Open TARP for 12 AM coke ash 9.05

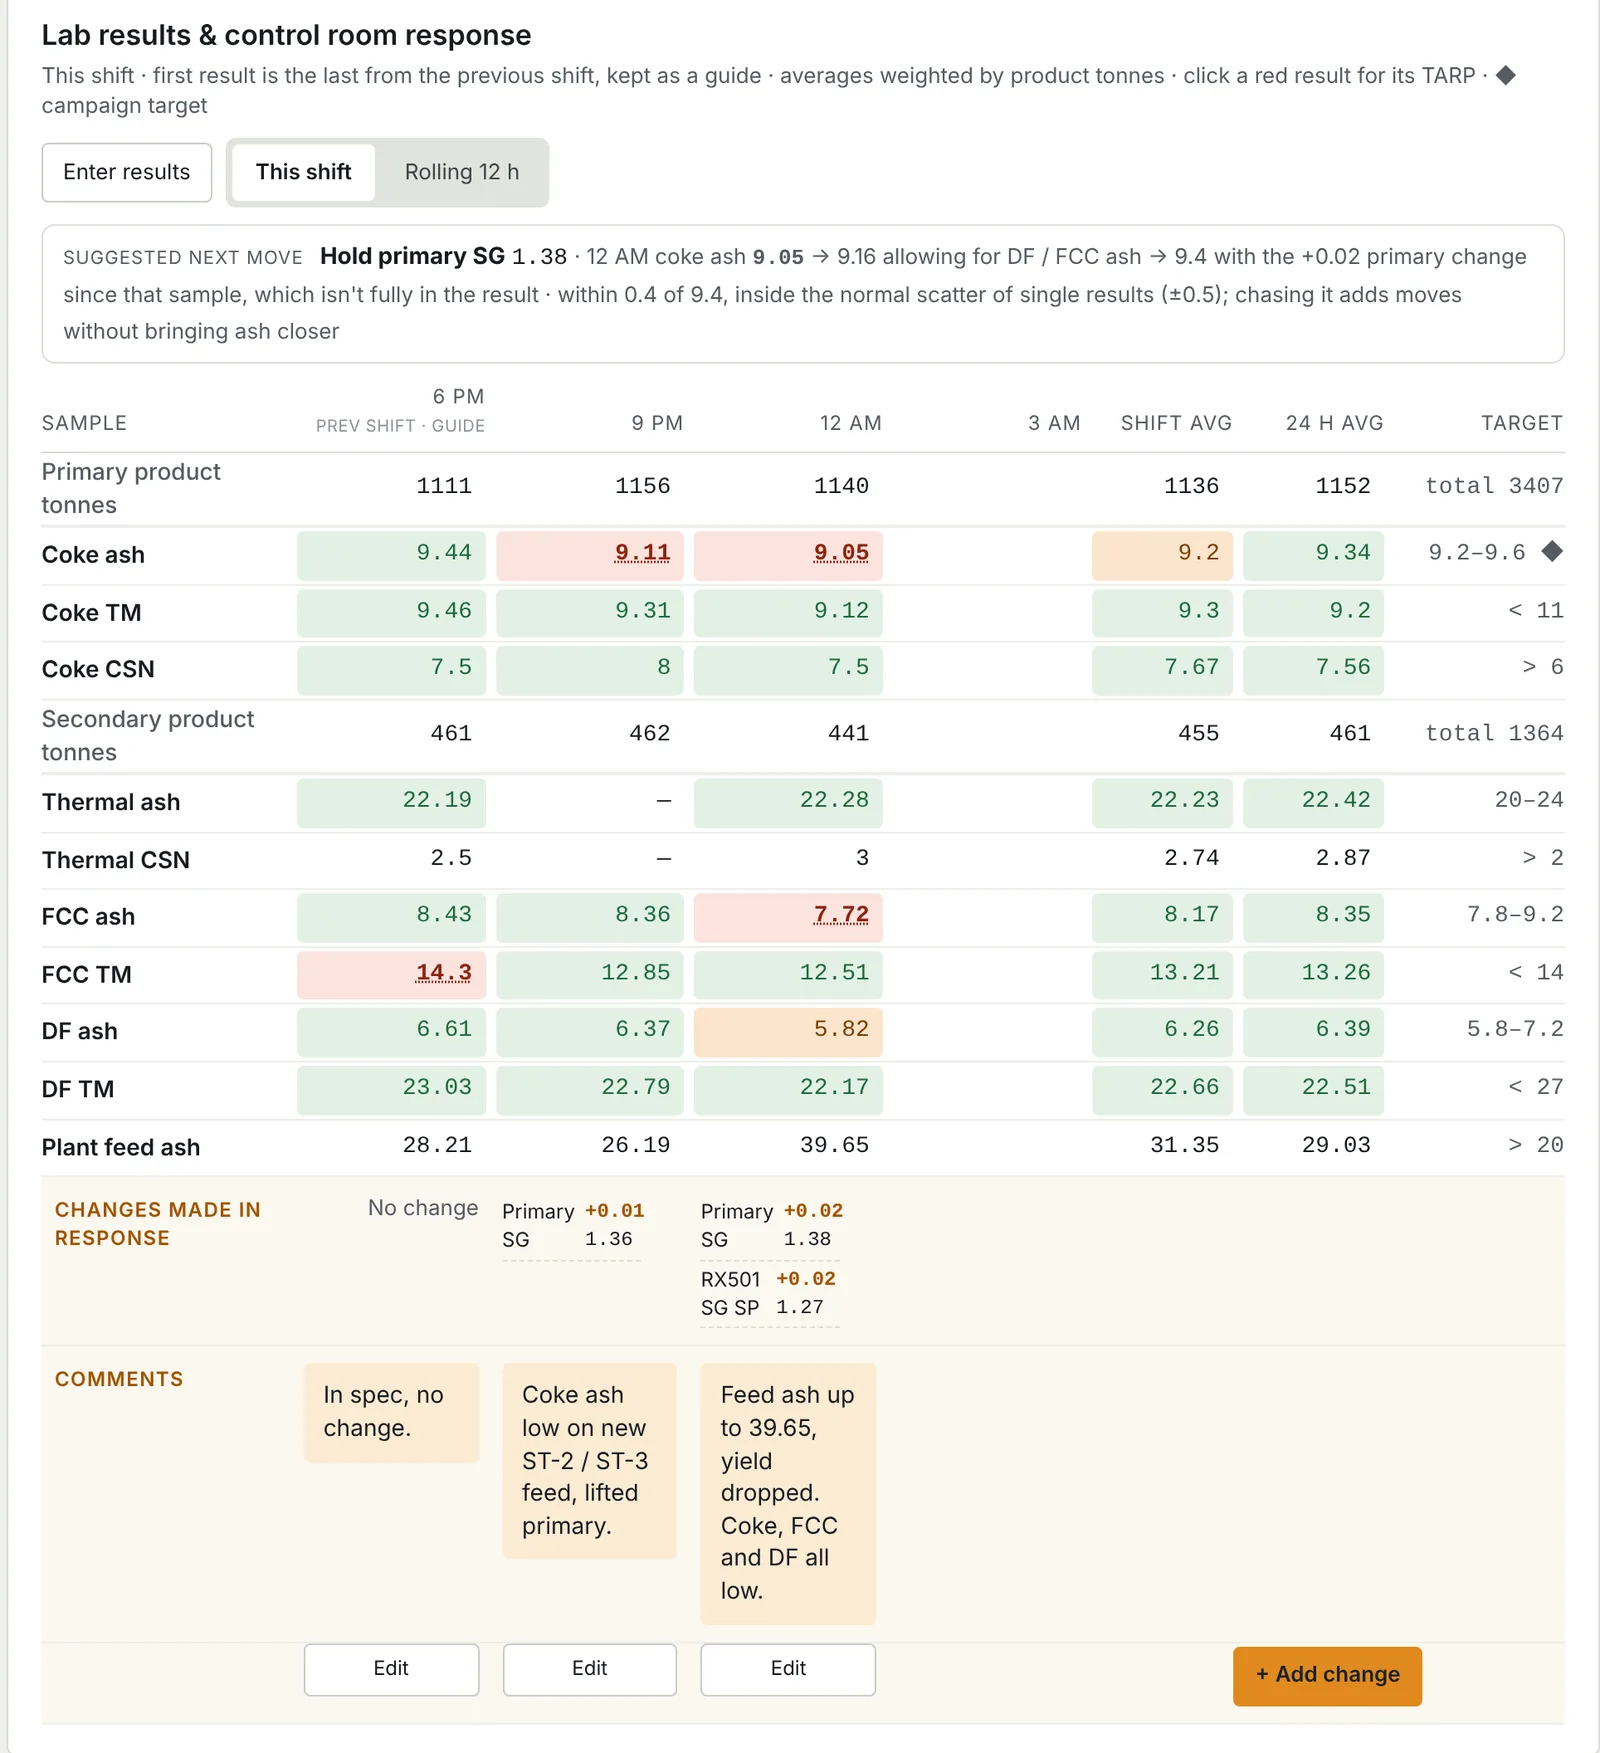tap(841, 553)
